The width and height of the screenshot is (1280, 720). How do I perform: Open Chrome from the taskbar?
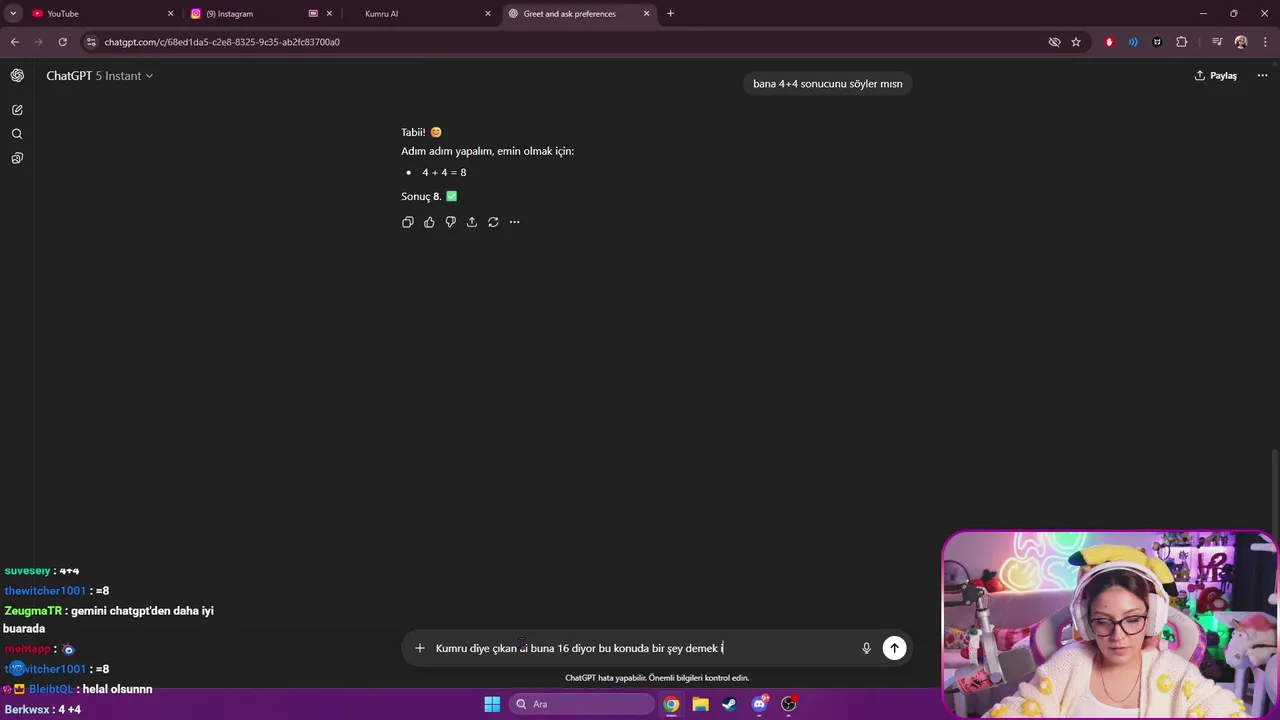coord(671,704)
